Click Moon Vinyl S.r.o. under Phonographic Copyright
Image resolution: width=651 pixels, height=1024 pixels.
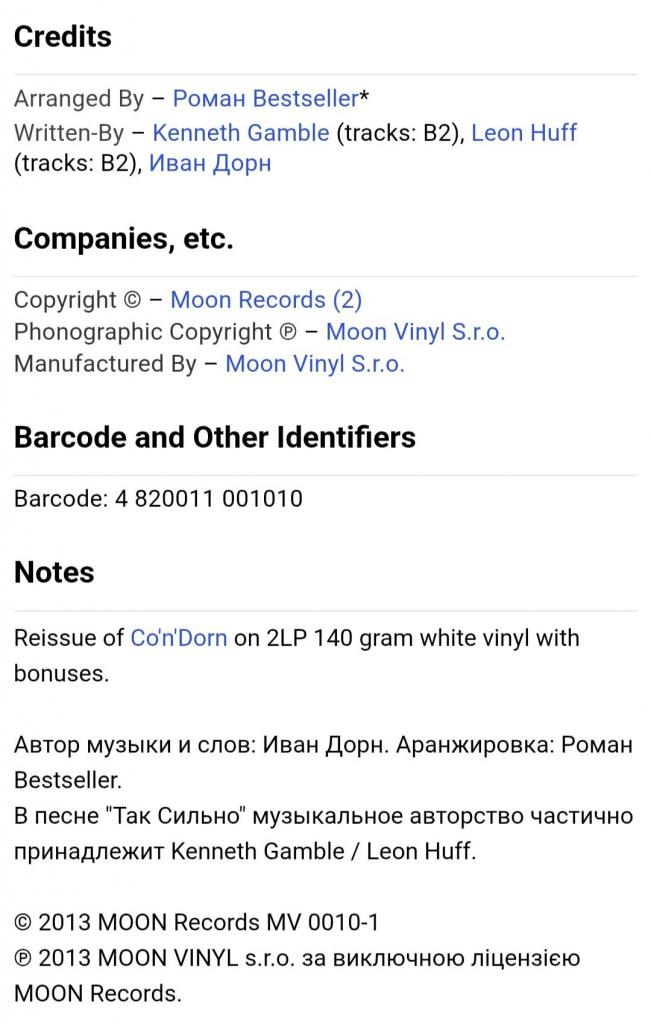click(x=415, y=332)
